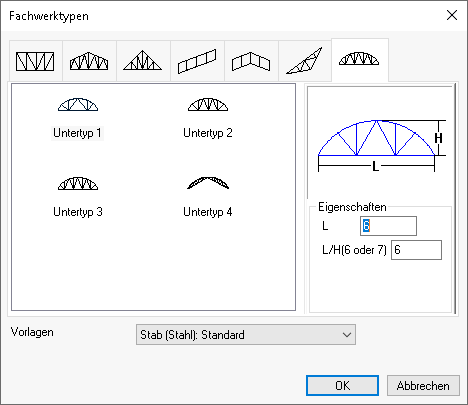This screenshot has height=405, width=468.
Task: Open the mono-pitch triangular truss tab
Action: tap(305, 61)
